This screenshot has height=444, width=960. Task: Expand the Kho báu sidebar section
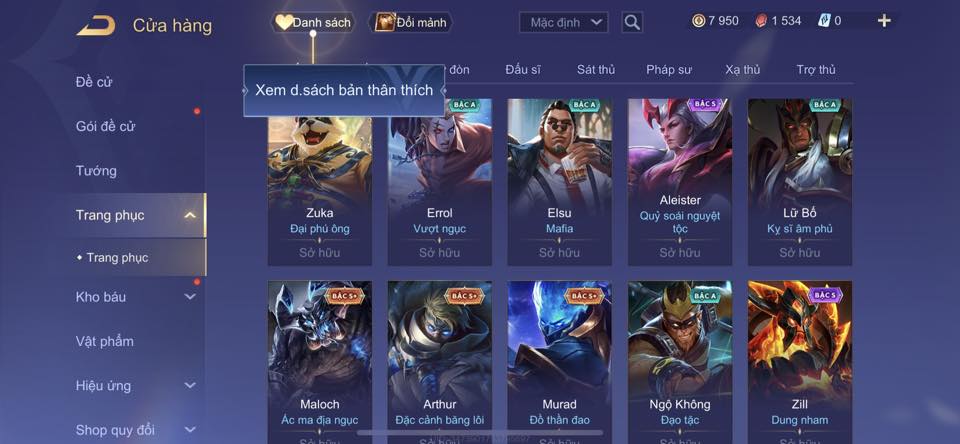tap(190, 296)
